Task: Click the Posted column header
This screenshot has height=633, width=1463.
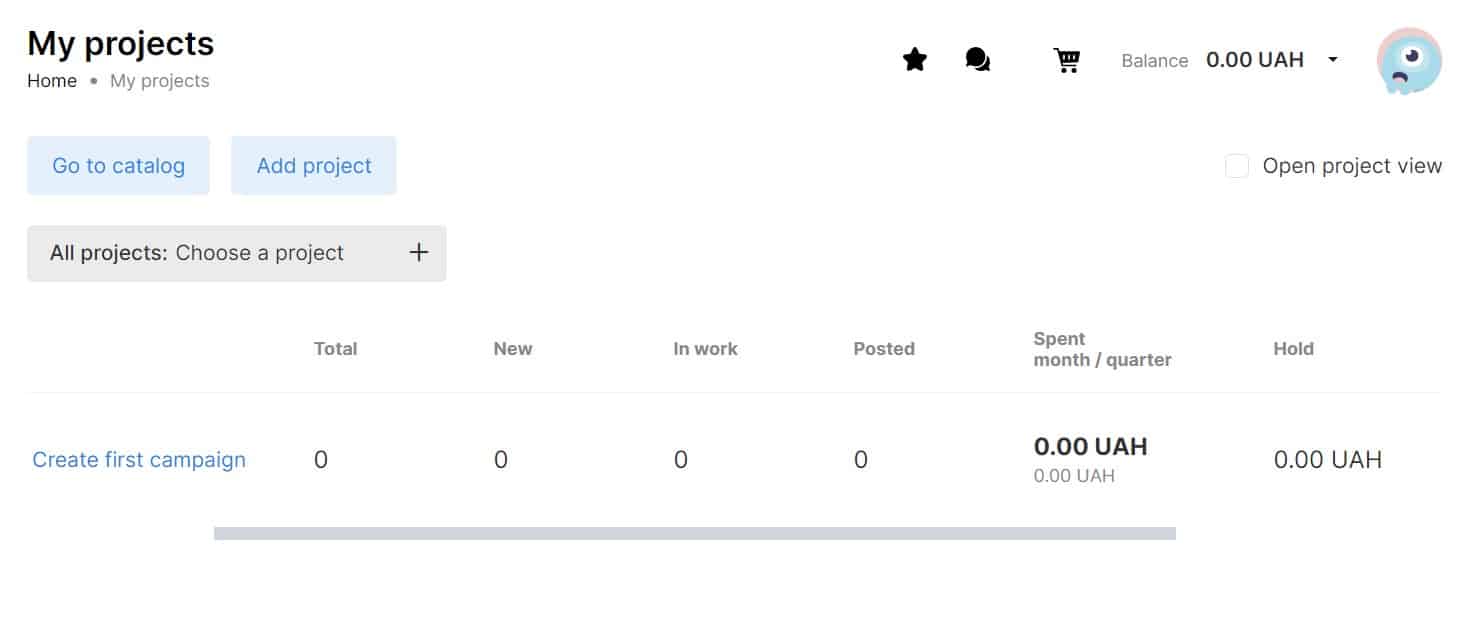Action: point(884,349)
